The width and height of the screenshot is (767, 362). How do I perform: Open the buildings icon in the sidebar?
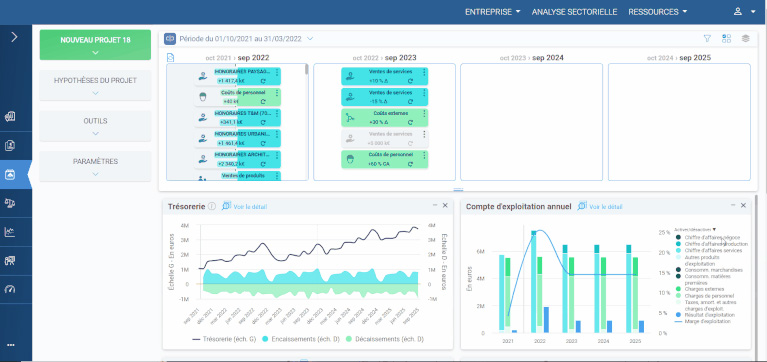tap(10, 116)
